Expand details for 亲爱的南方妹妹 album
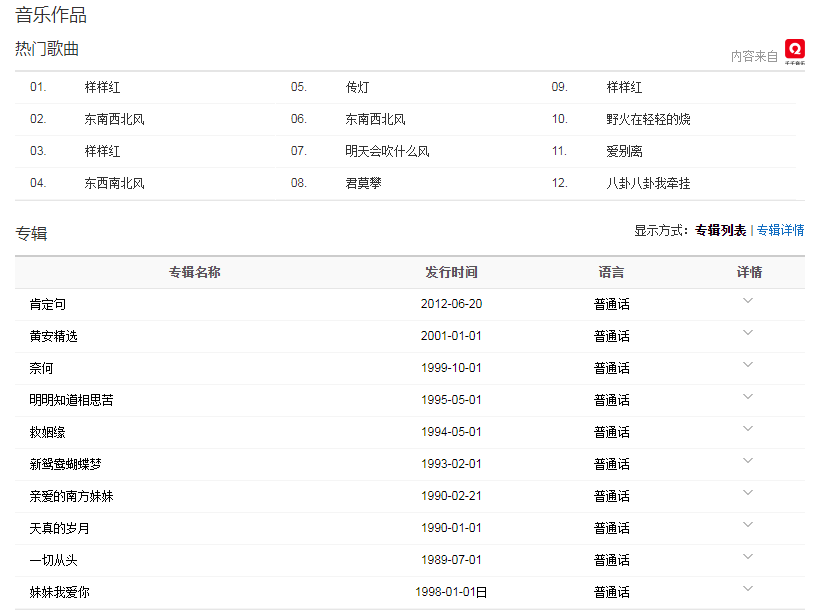The image size is (829, 615). (748, 493)
